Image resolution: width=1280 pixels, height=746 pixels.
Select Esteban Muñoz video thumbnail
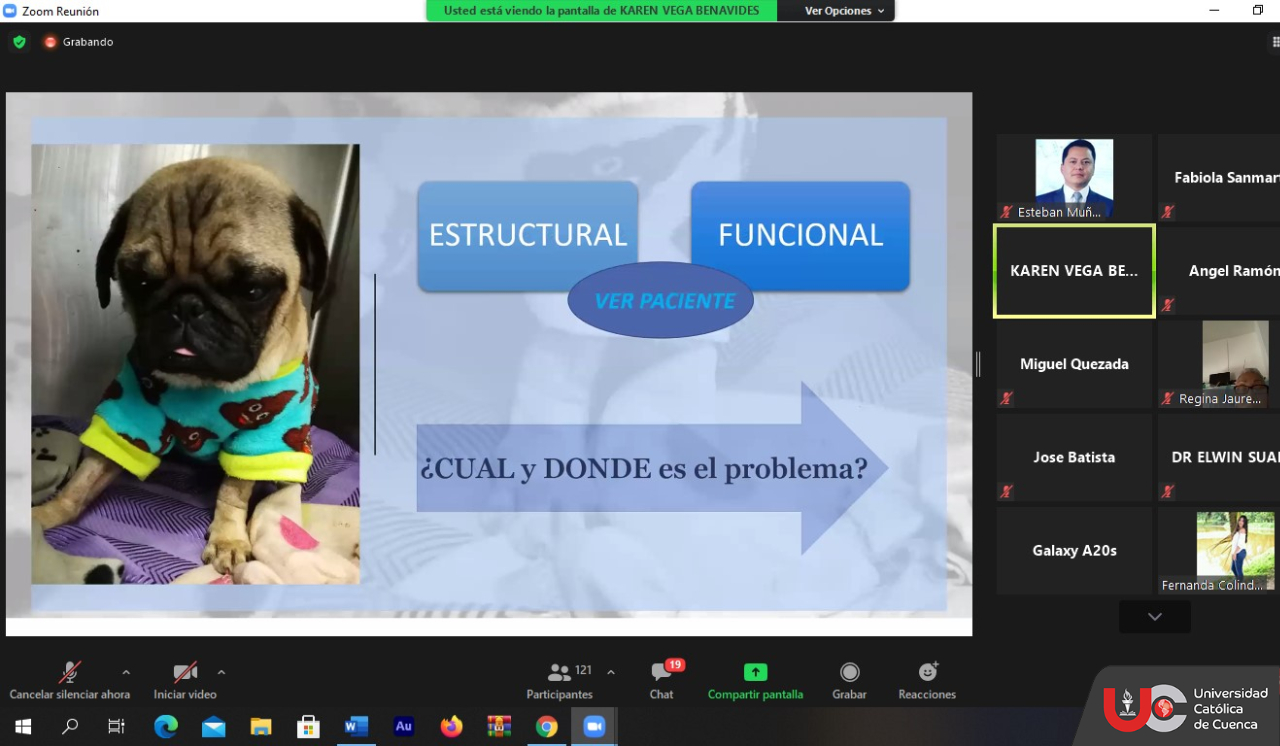(x=1074, y=178)
